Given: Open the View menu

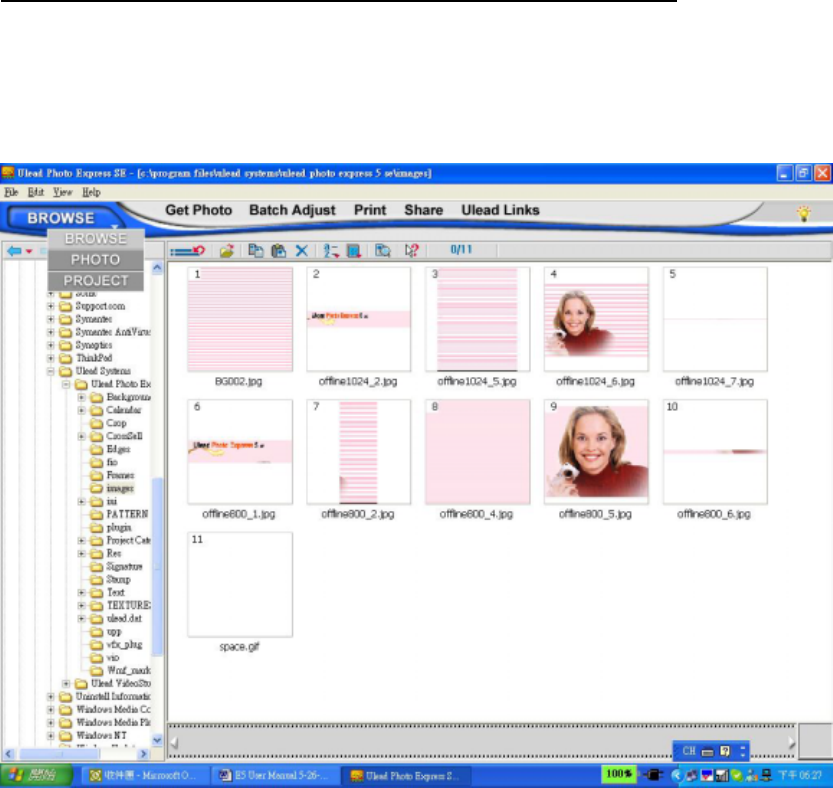Looking at the screenshot, I should click(x=62, y=192).
